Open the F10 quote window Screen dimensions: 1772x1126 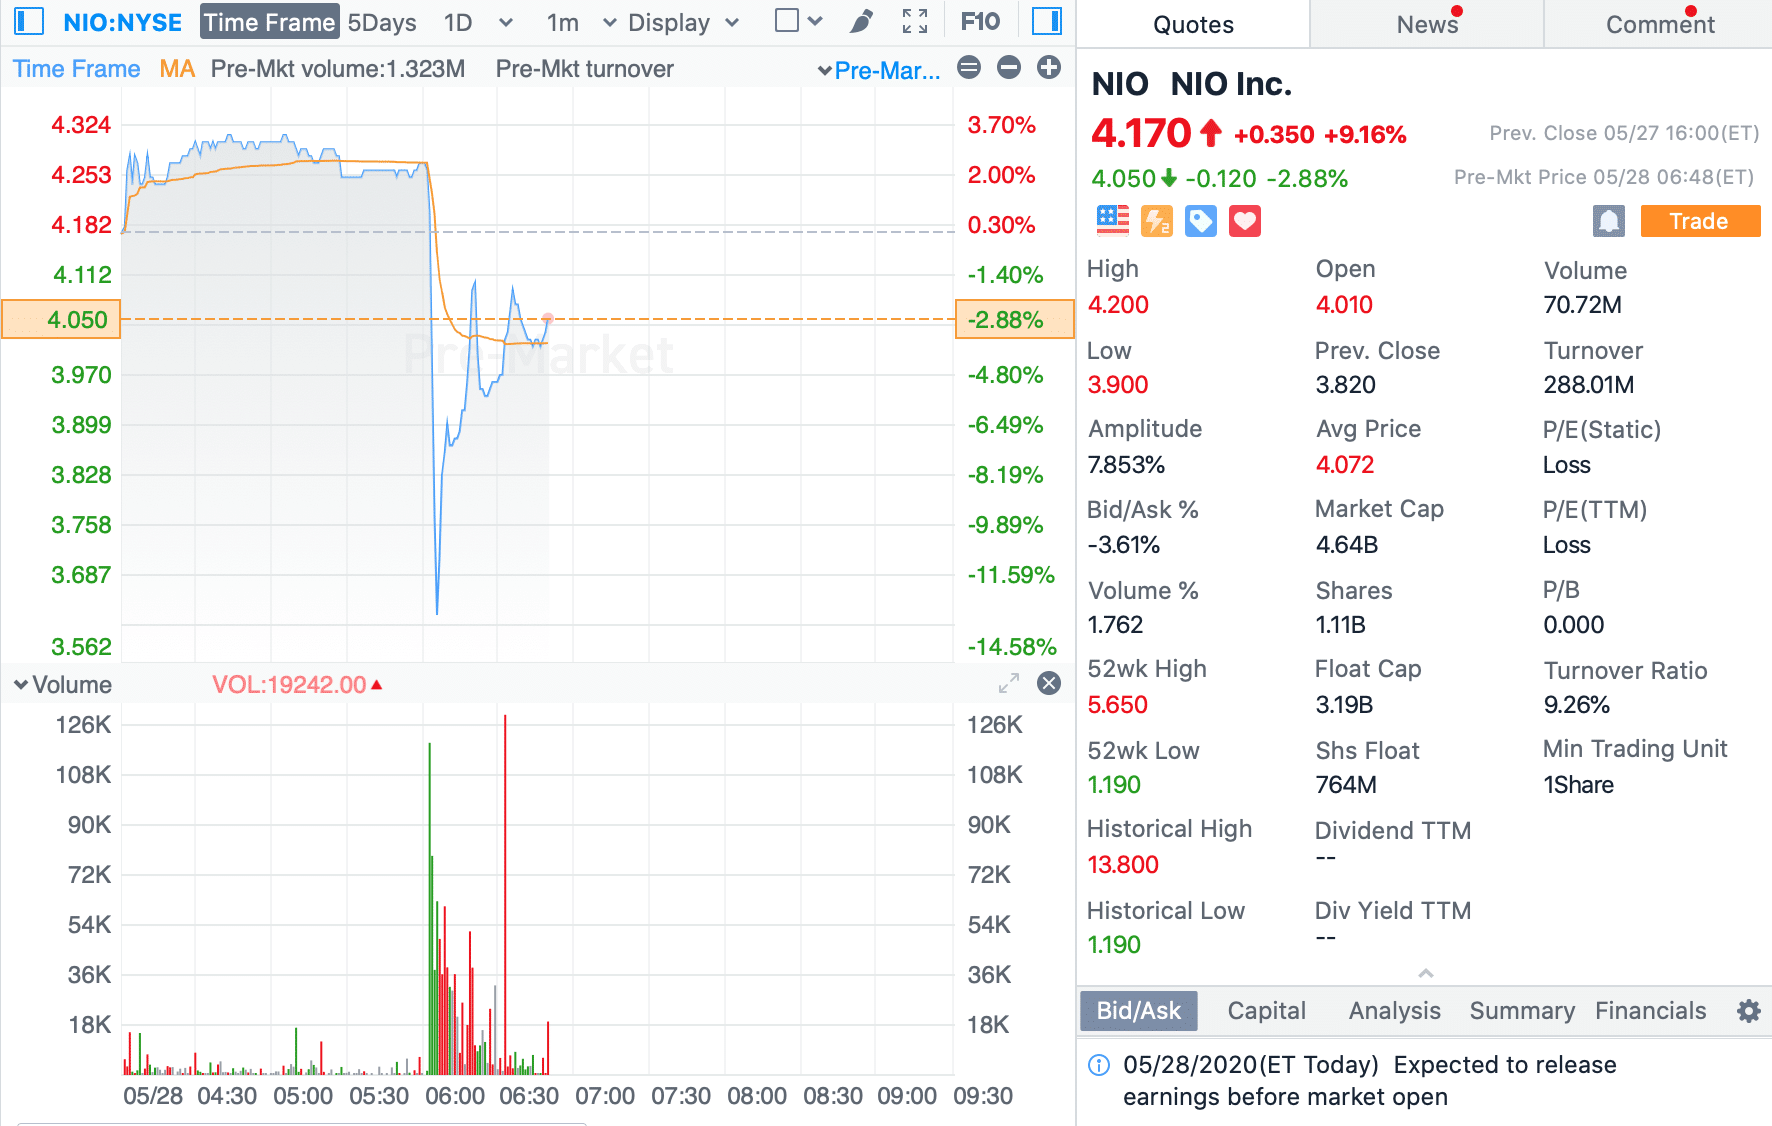980,21
